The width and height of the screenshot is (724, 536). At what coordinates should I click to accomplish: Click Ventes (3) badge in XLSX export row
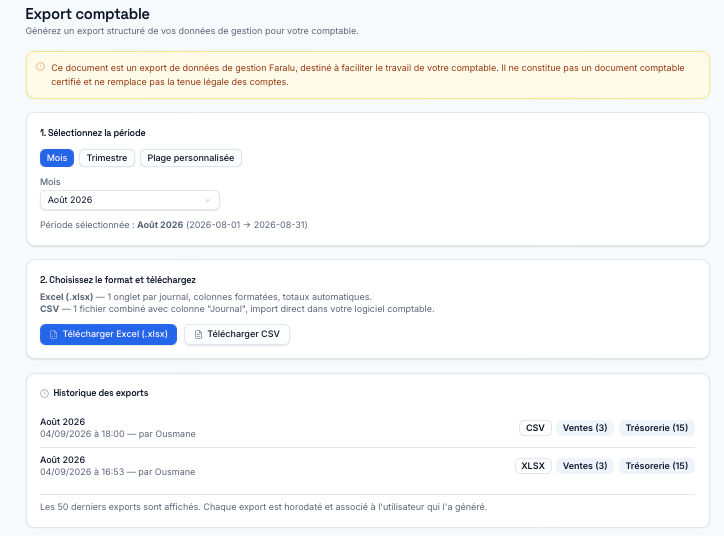click(x=585, y=466)
